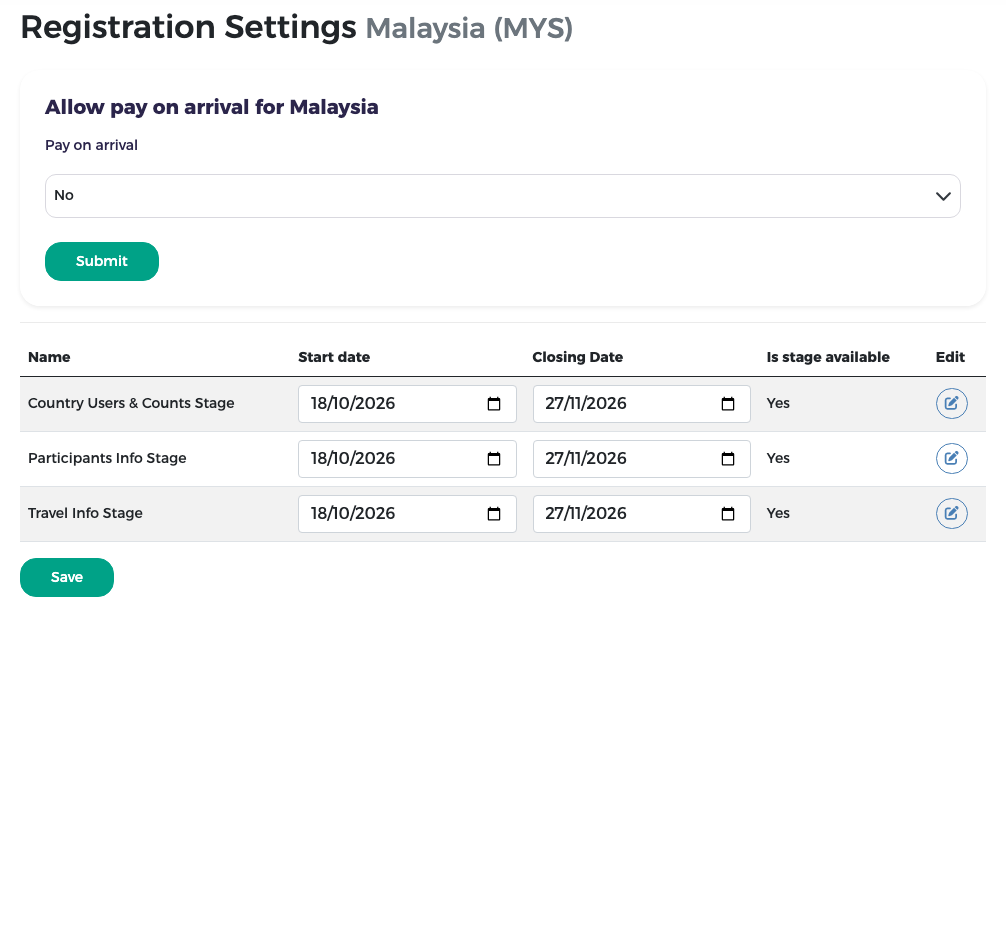Focus closing date field for Travel Info Stage

click(x=642, y=514)
